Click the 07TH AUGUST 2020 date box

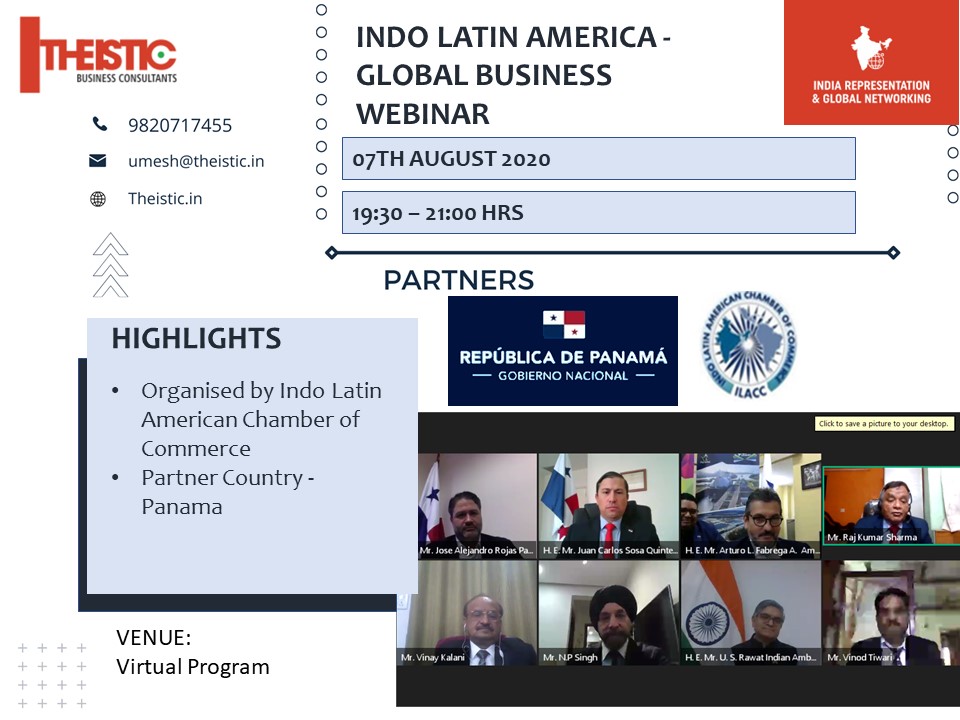tap(598, 159)
